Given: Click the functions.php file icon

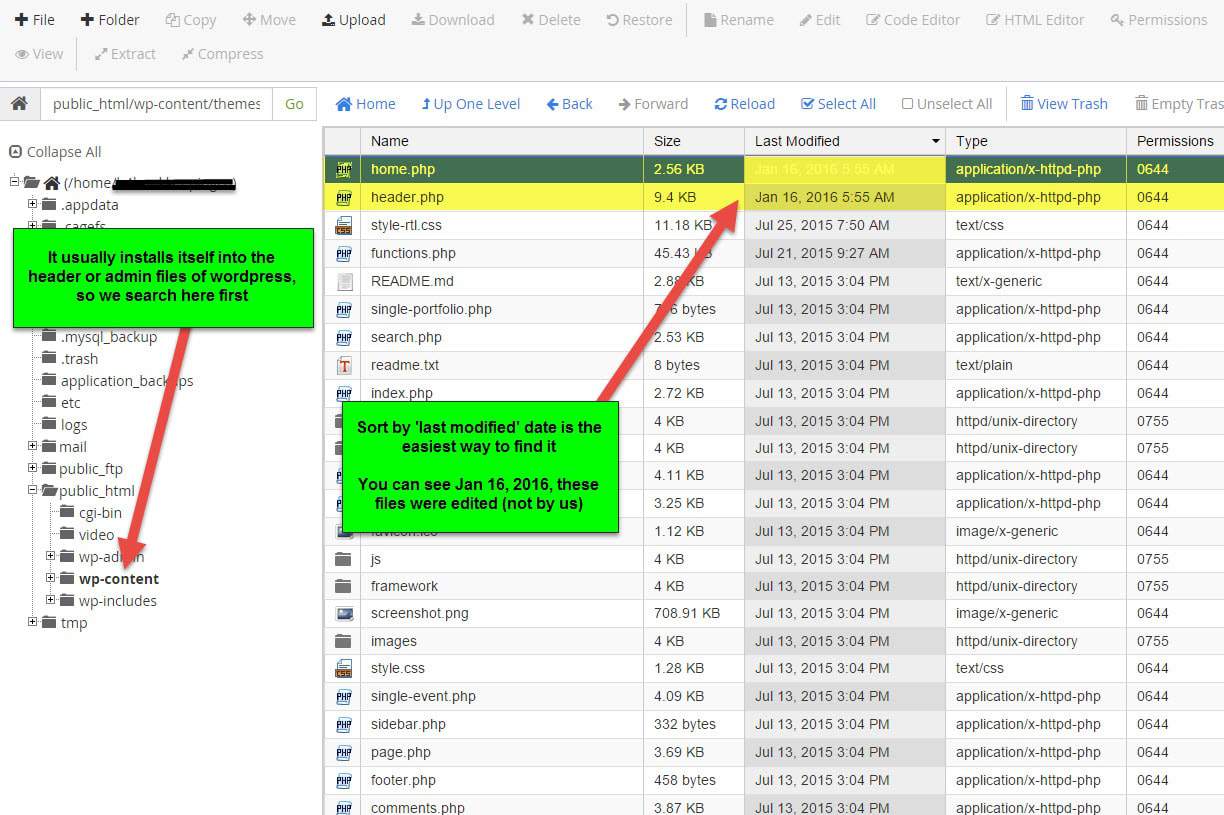Looking at the screenshot, I should click(x=344, y=253).
